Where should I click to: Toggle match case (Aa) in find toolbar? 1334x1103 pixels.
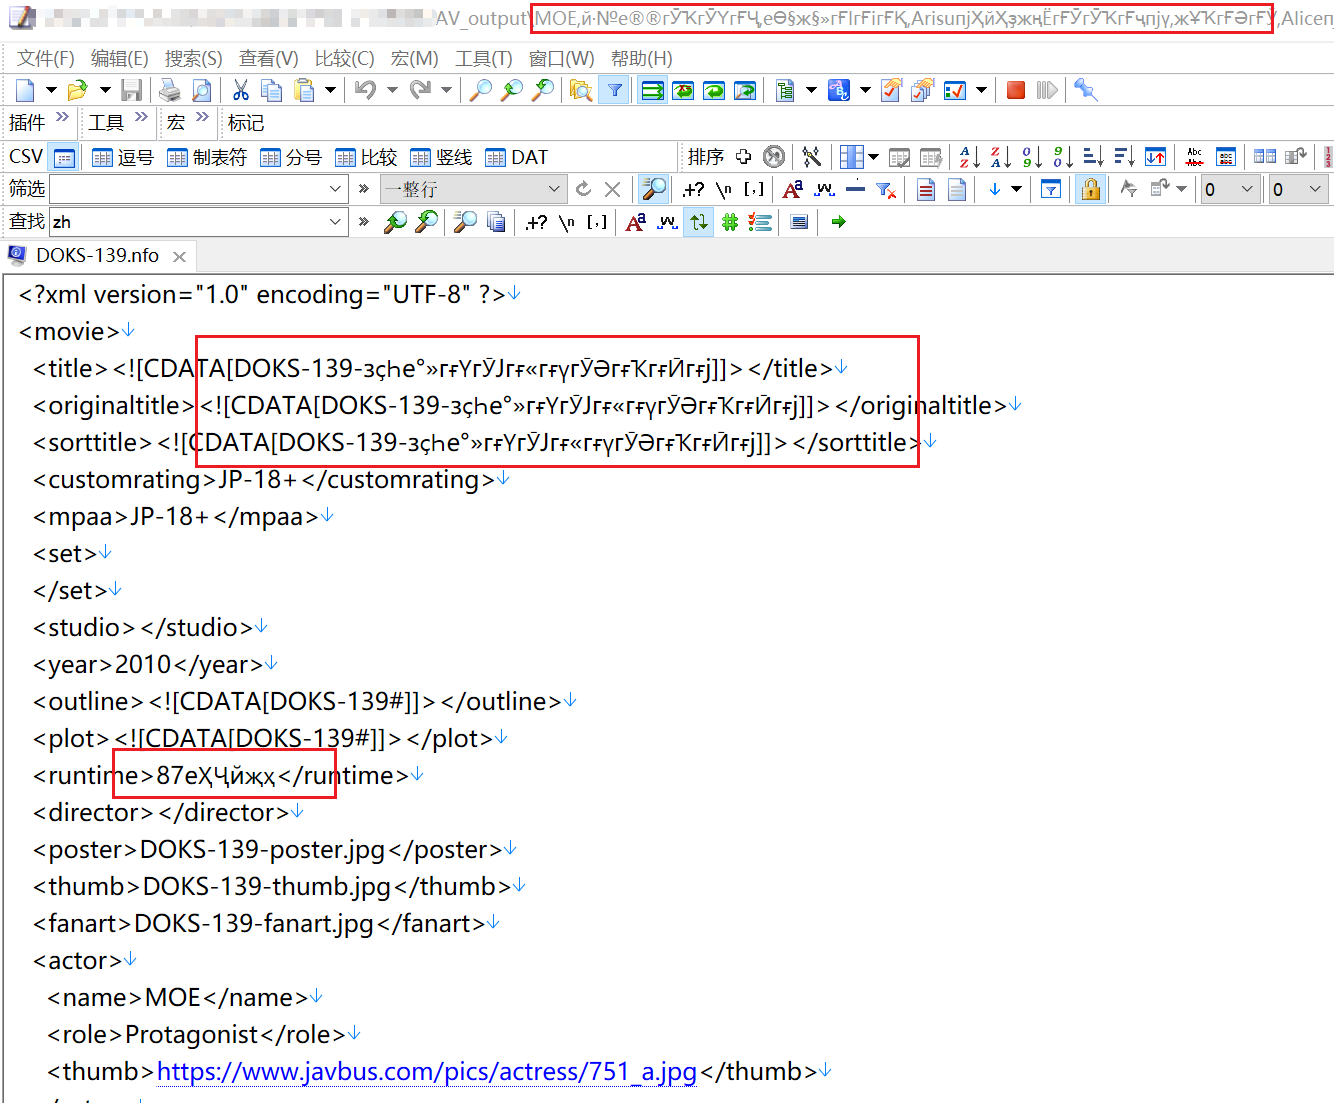(x=635, y=221)
